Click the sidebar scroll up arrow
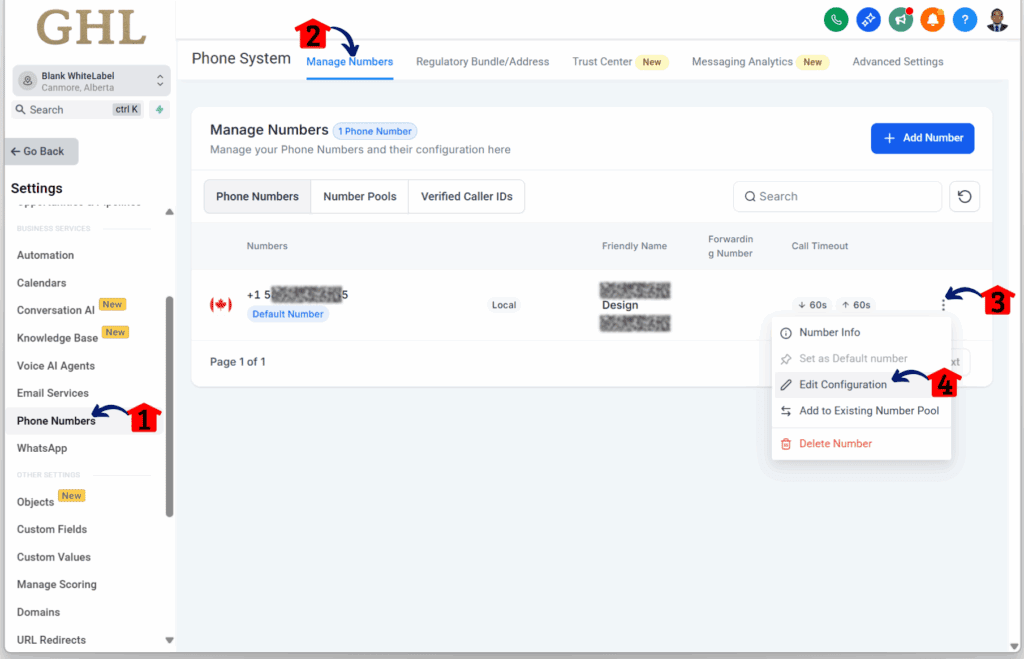1024x659 pixels. pyautogui.click(x=169, y=212)
